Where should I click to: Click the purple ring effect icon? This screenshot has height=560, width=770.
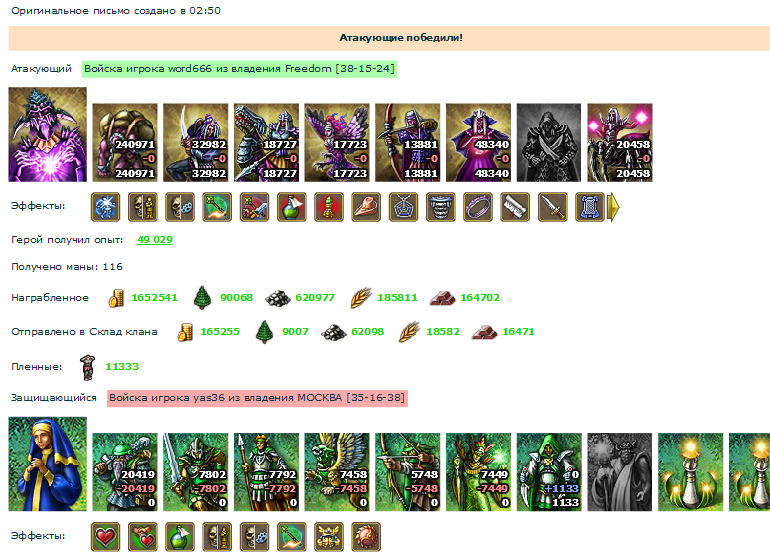[x=478, y=207]
